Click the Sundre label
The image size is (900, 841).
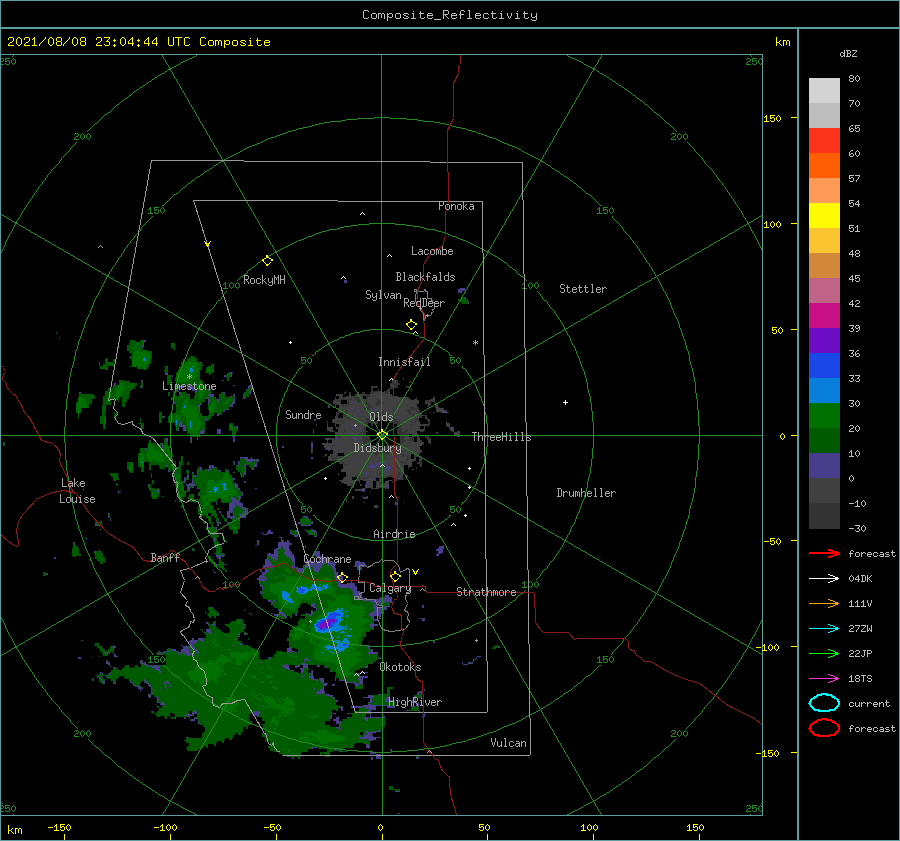point(303,414)
